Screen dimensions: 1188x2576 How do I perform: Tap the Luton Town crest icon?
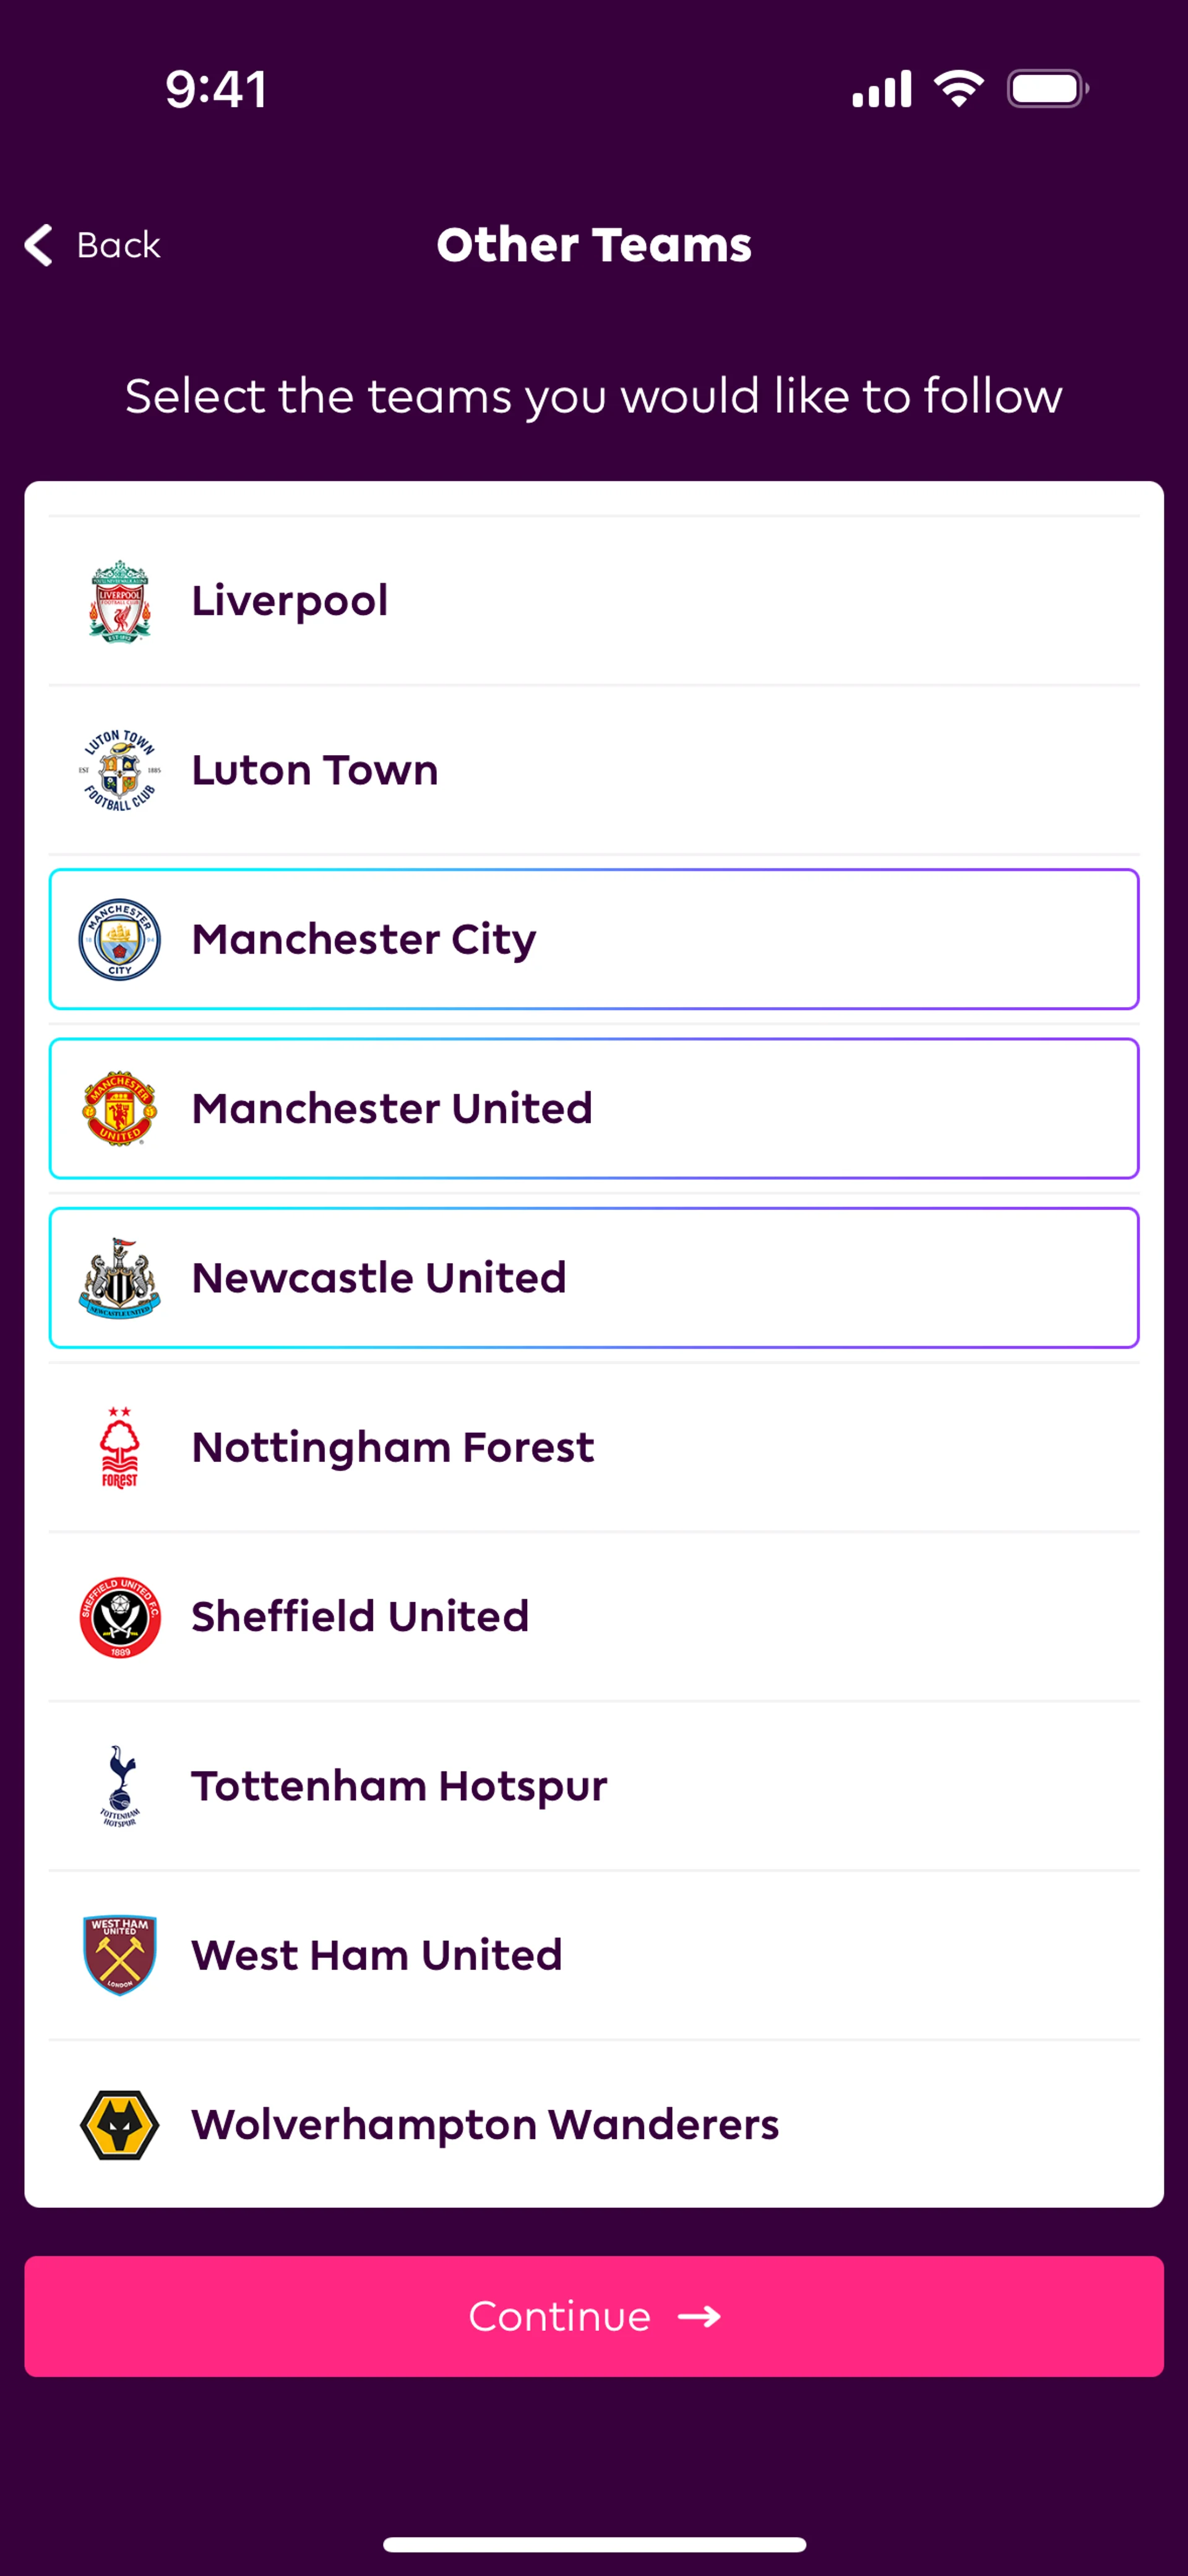pyautogui.click(x=119, y=770)
